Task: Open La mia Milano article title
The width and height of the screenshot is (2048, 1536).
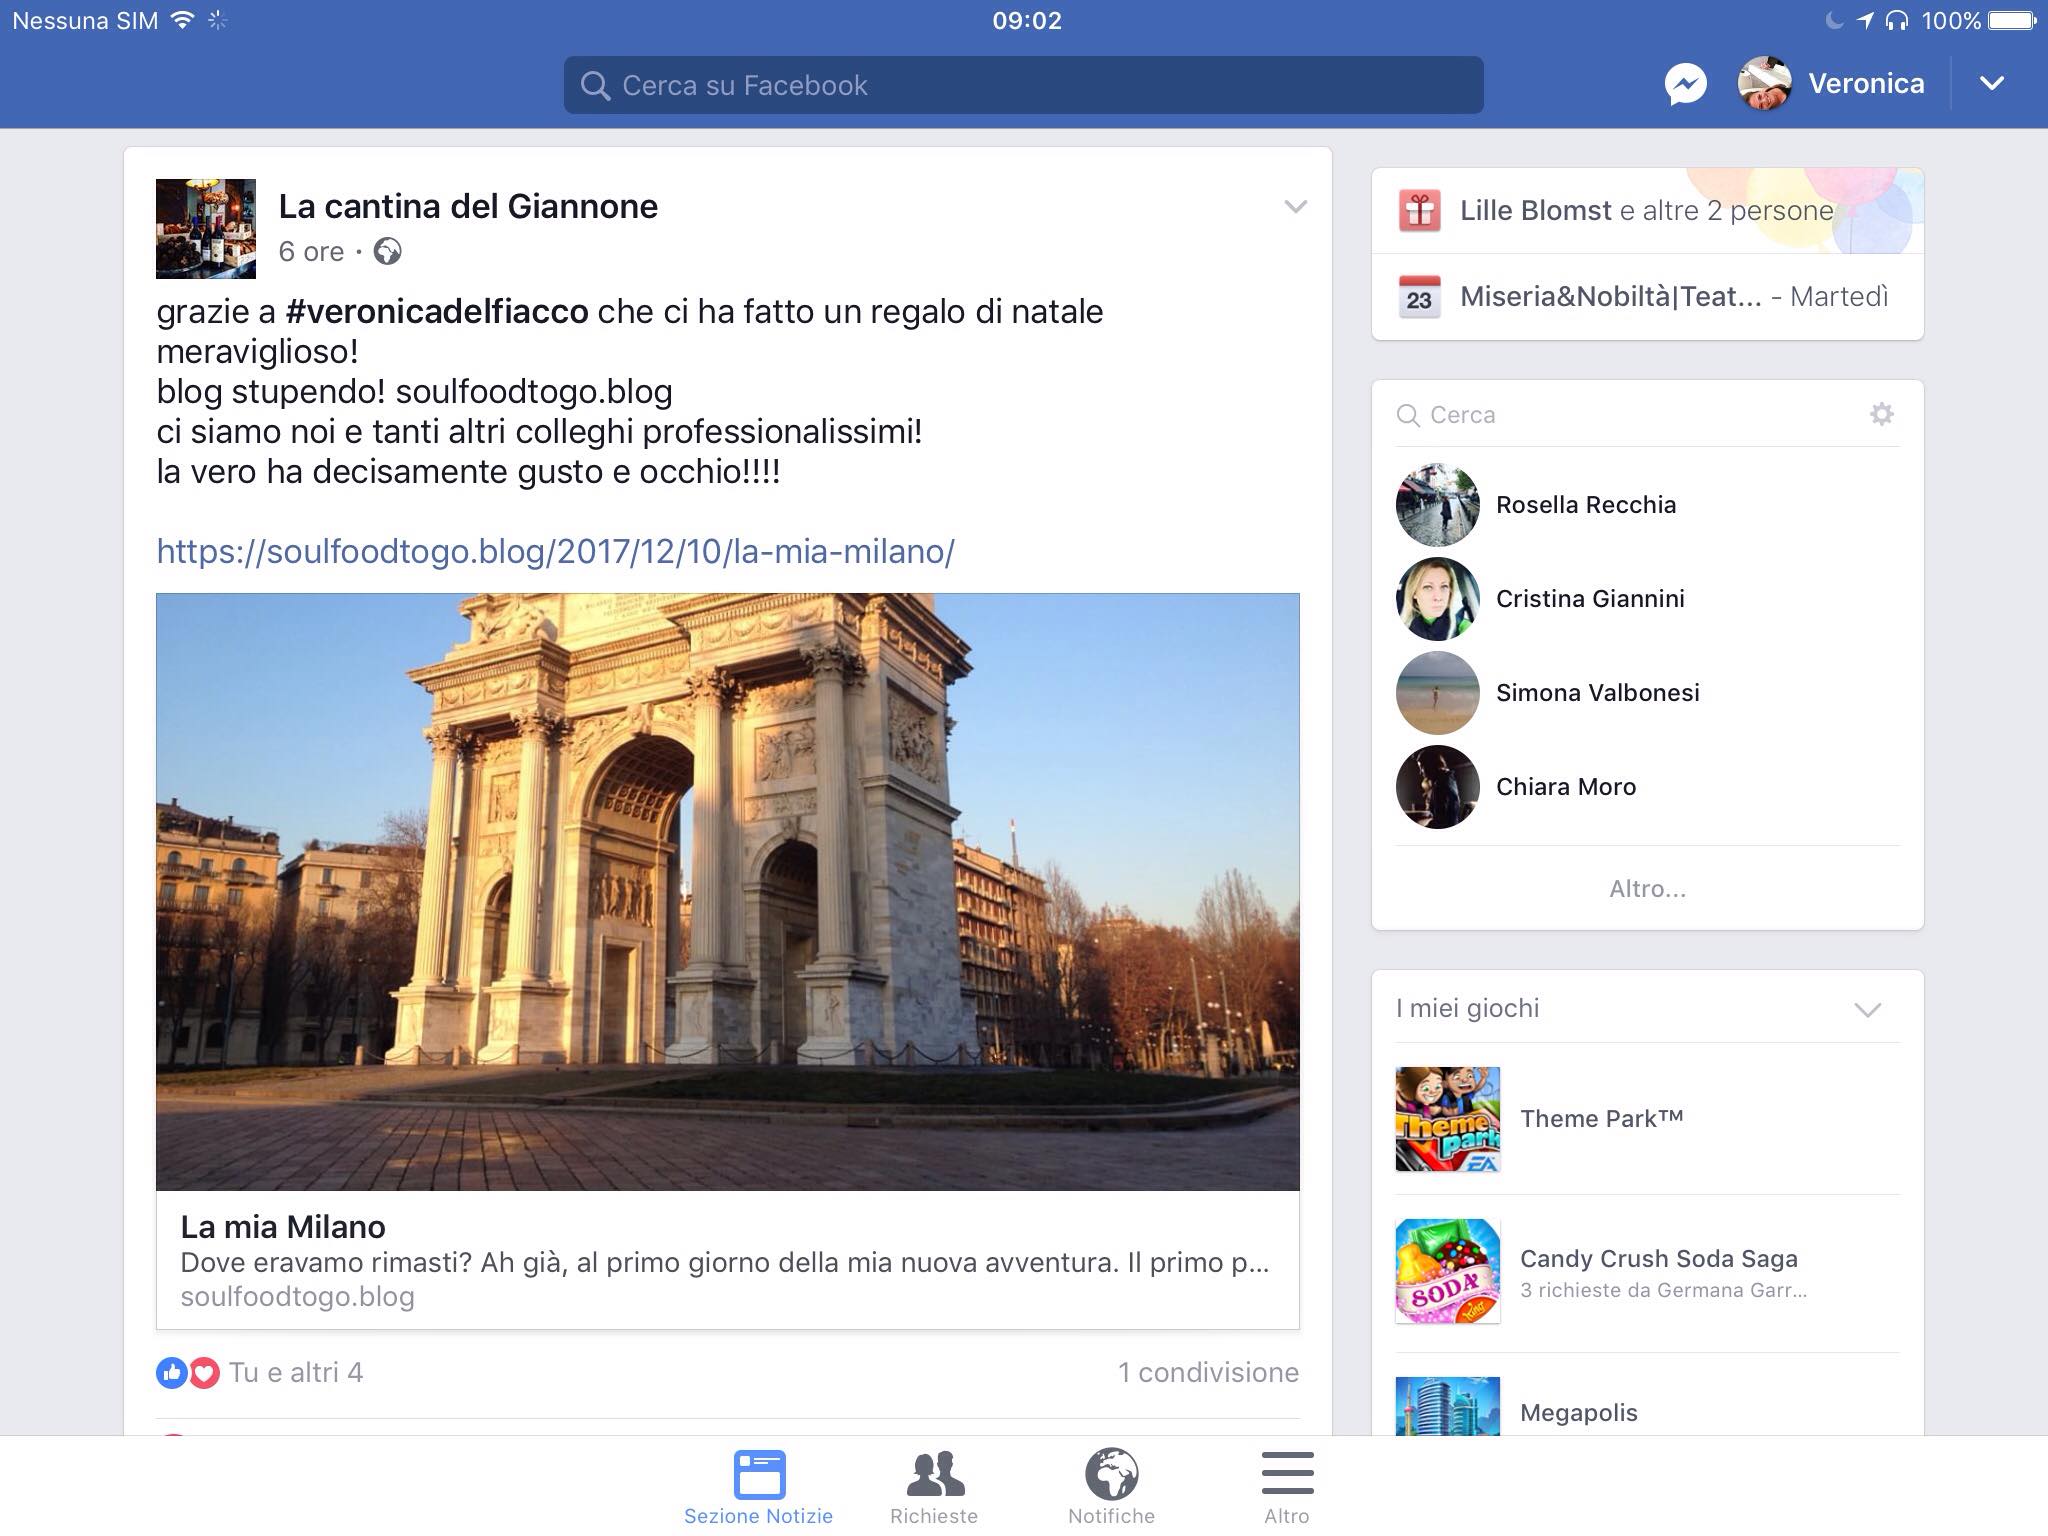Action: click(x=283, y=1227)
